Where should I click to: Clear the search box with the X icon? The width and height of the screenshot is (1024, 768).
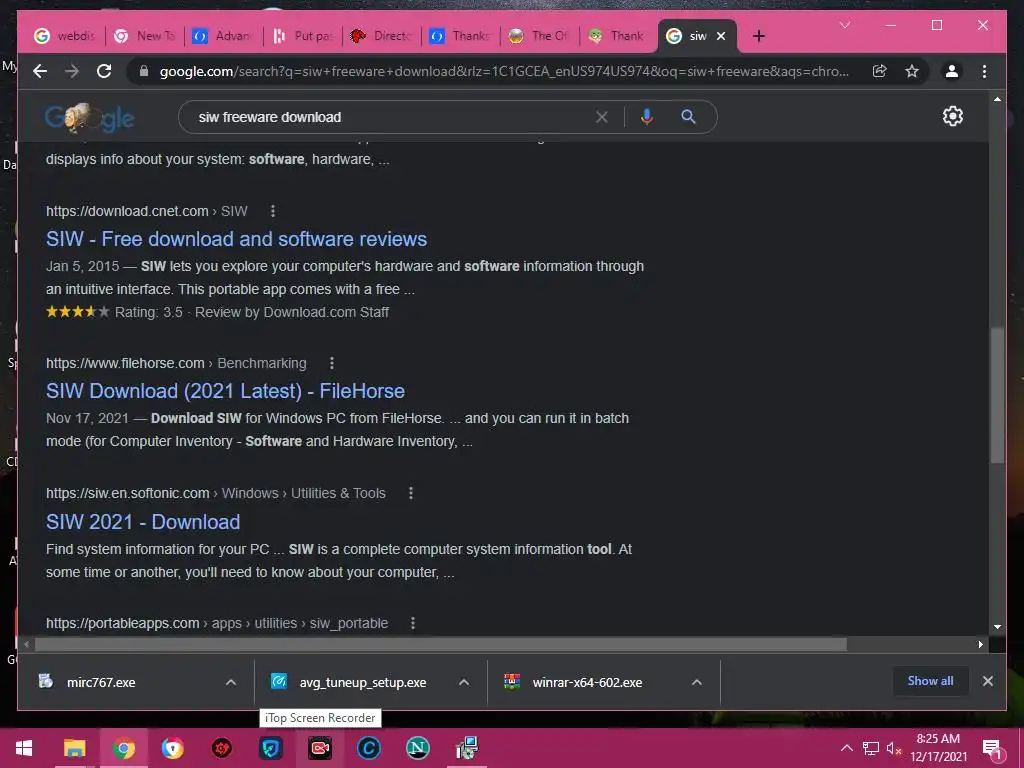[601, 117]
